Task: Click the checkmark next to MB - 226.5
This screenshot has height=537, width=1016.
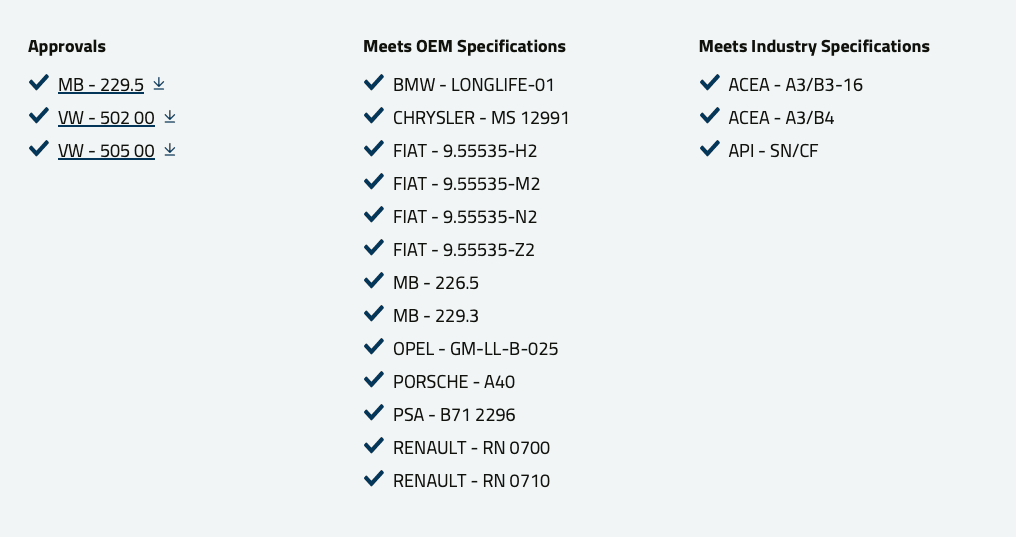Action: pos(374,280)
